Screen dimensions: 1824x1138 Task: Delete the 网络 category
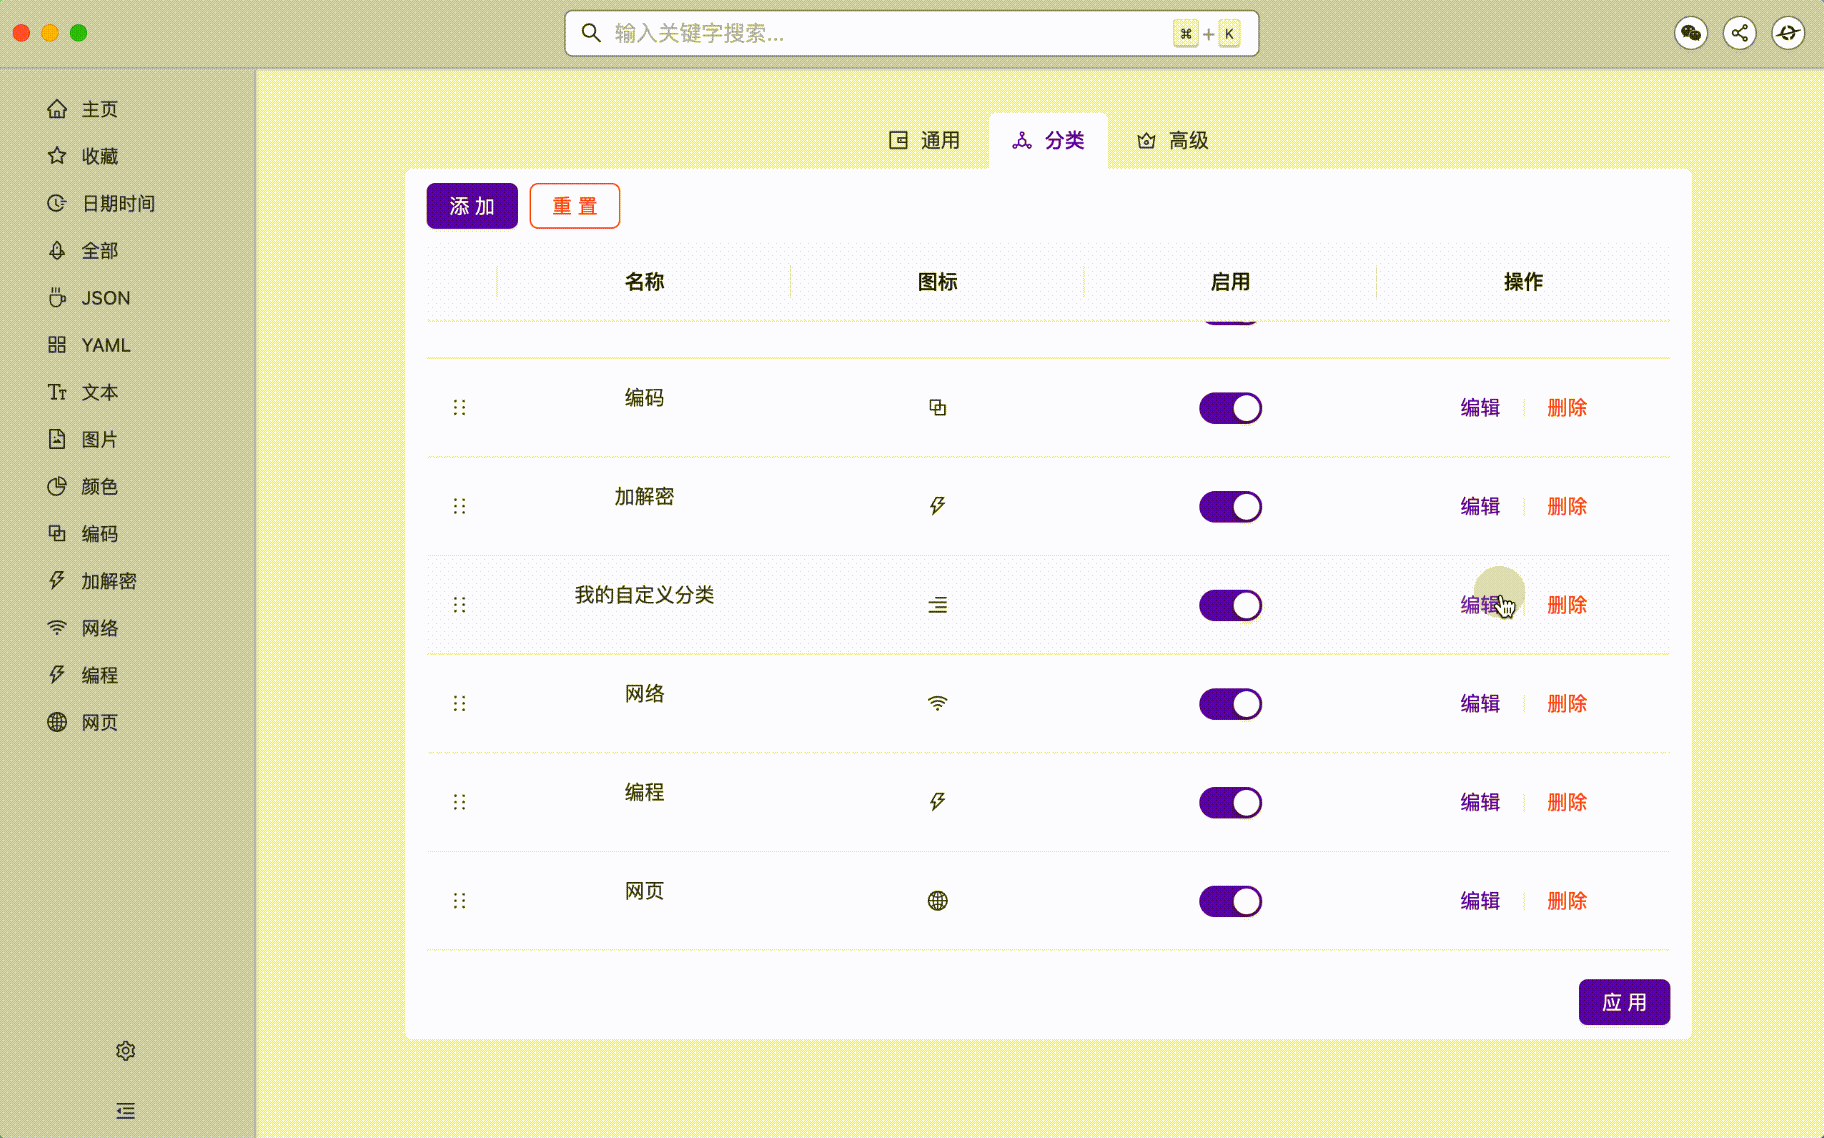[1567, 704]
